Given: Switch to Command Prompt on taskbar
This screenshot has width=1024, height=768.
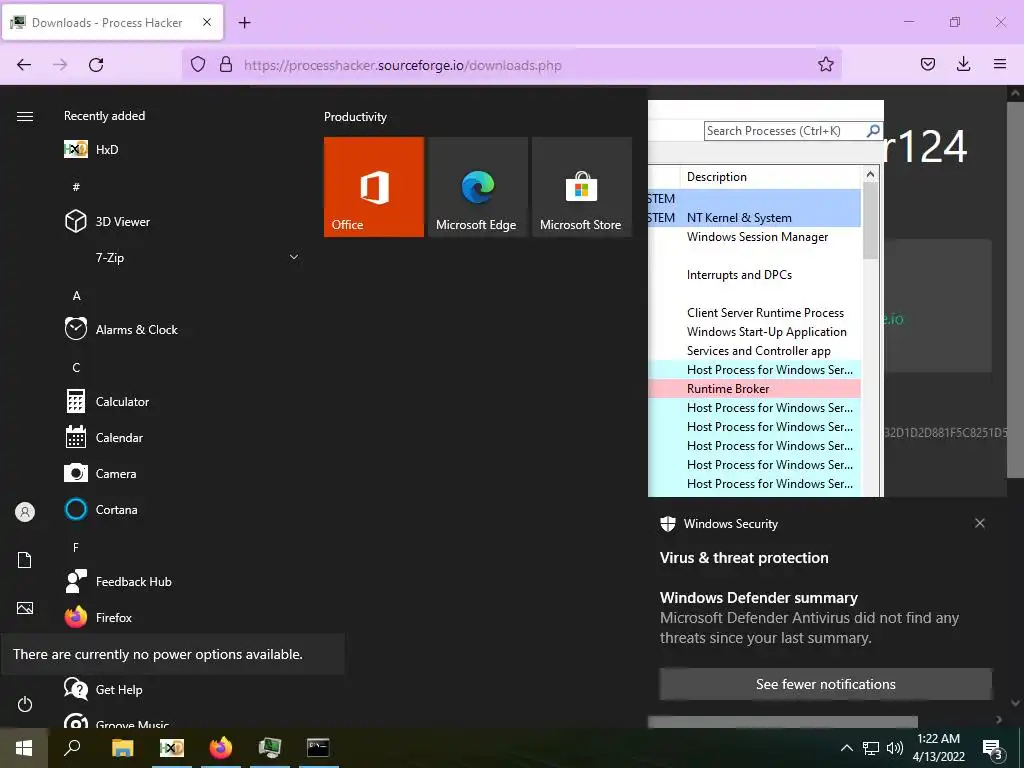Looking at the screenshot, I should tap(319, 748).
